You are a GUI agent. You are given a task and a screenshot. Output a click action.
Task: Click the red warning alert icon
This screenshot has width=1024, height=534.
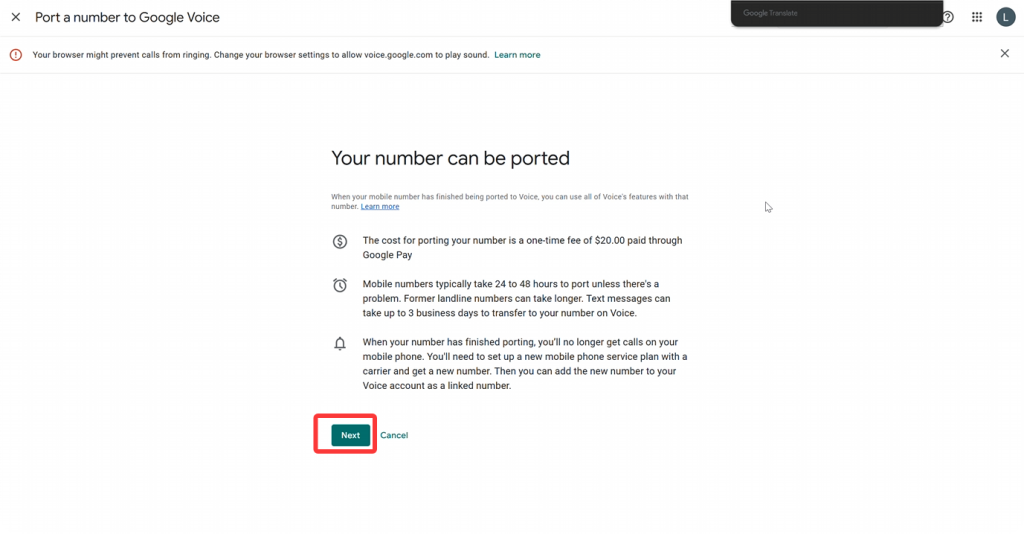[16, 55]
